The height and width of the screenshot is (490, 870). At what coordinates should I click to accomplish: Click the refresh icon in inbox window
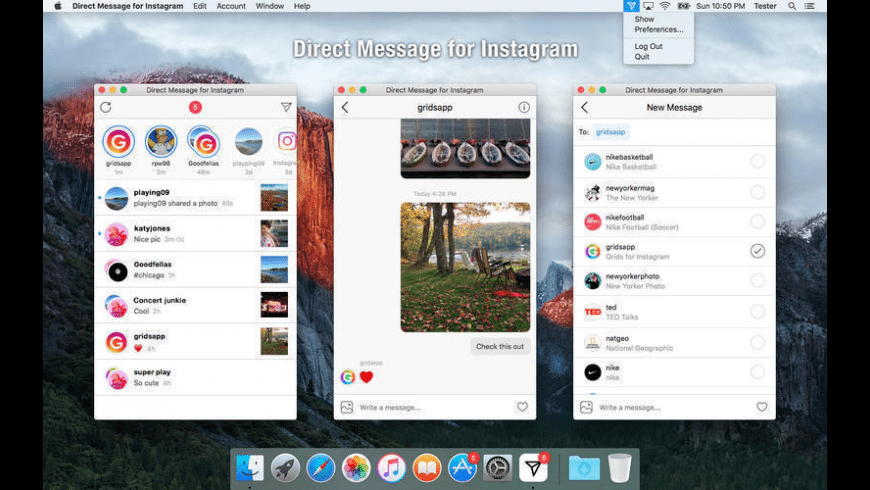(106, 107)
